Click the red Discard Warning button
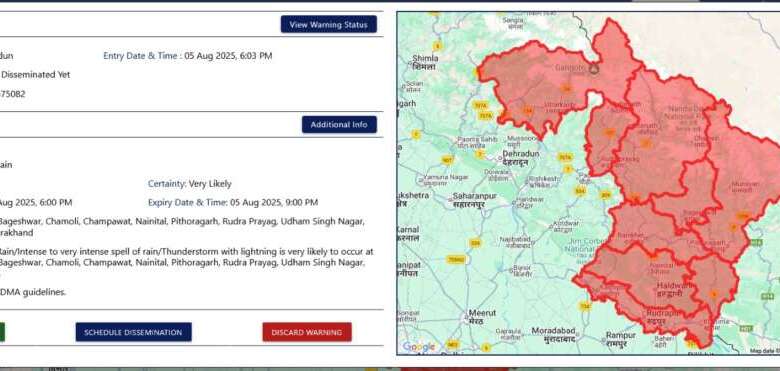The width and height of the screenshot is (780, 371). pos(307,332)
